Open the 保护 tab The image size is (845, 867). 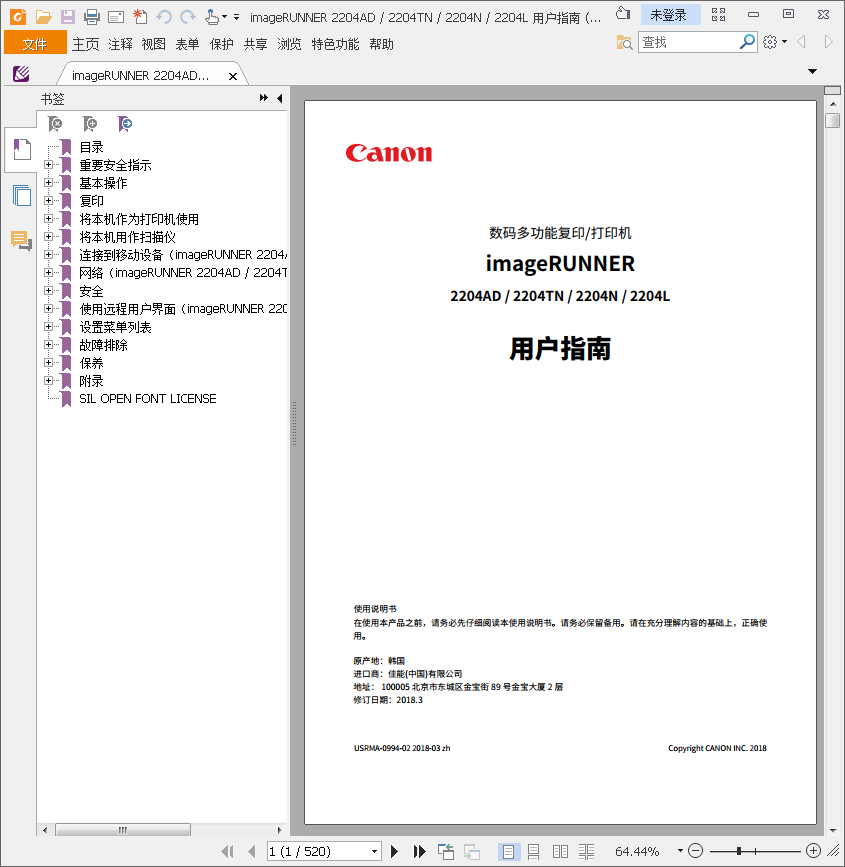pyautogui.click(x=222, y=44)
